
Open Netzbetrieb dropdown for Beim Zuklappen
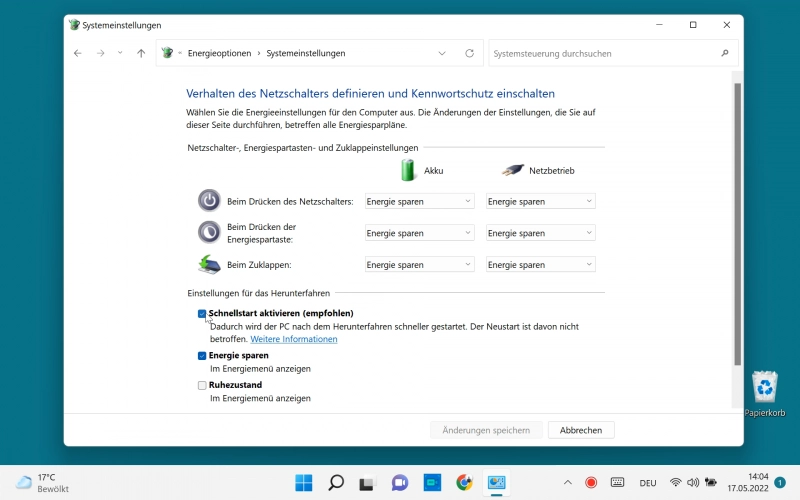click(540, 265)
